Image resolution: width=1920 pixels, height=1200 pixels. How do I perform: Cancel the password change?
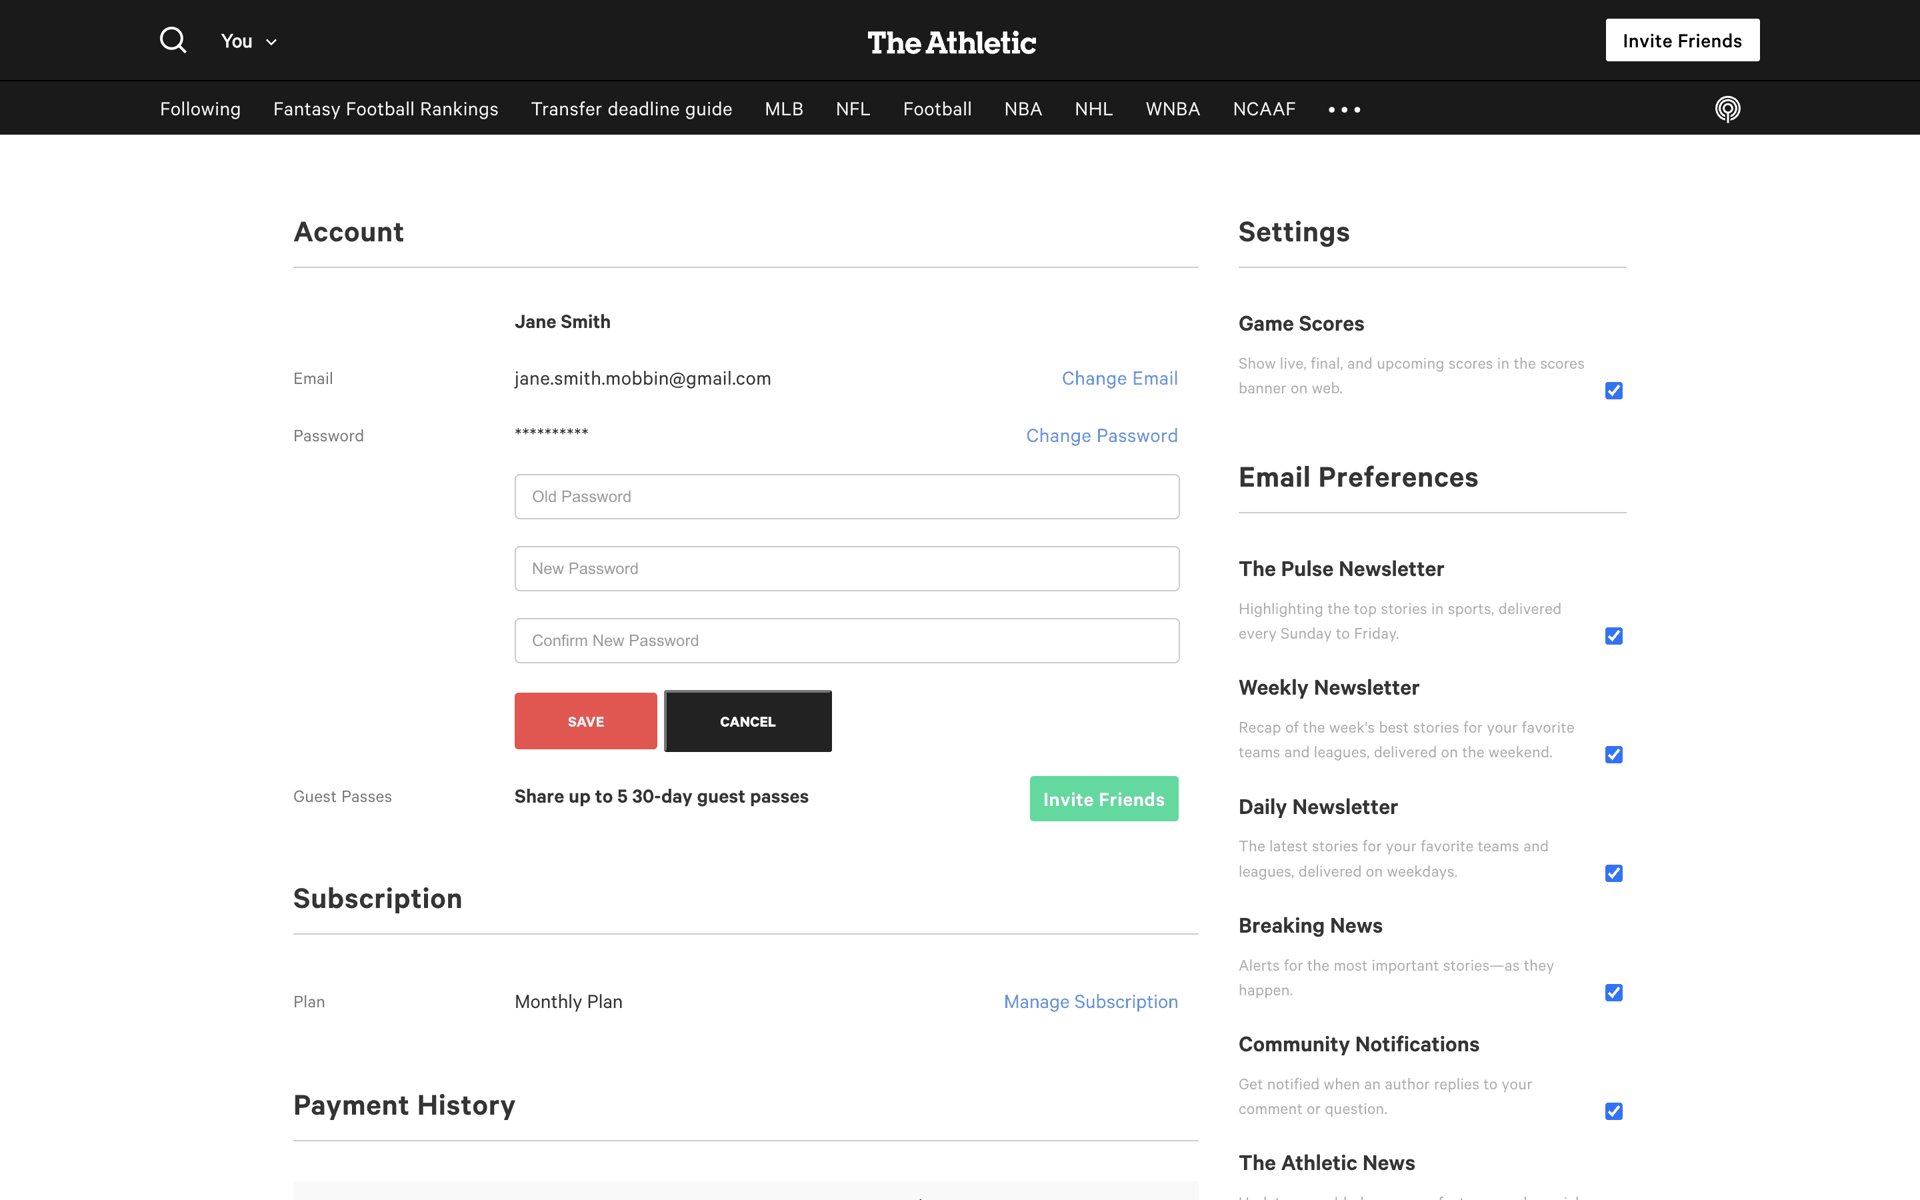click(748, 721)
